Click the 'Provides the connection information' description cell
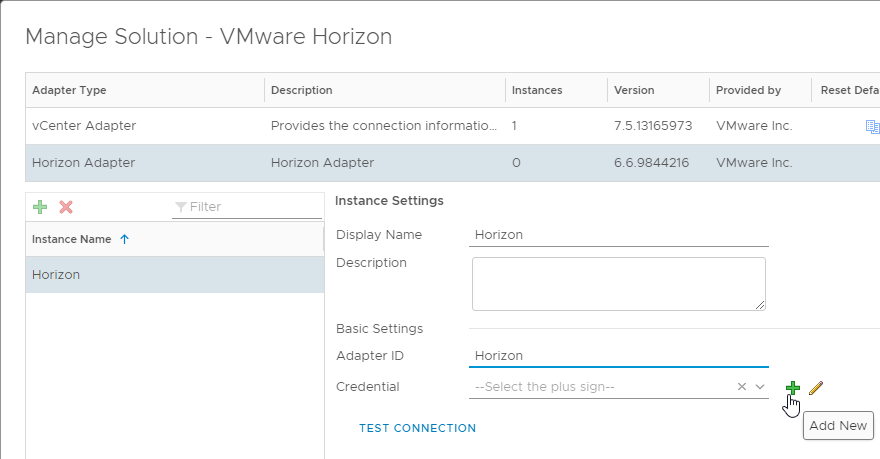The height and width of the screenshot is (459, 880). [384, 126]
